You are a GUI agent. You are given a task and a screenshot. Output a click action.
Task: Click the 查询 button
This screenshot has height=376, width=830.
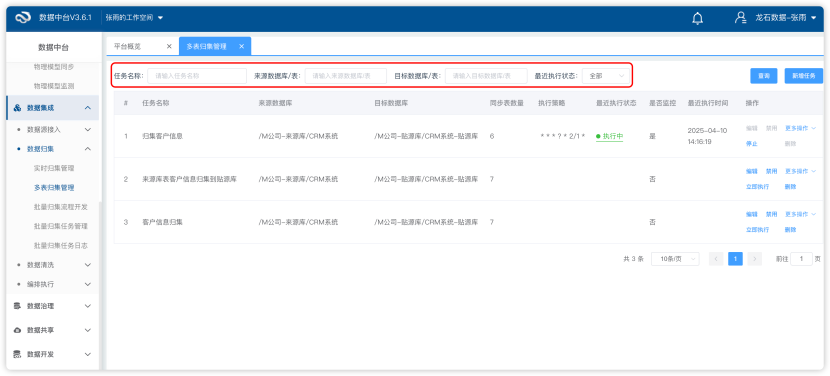(x=764, y=76)
